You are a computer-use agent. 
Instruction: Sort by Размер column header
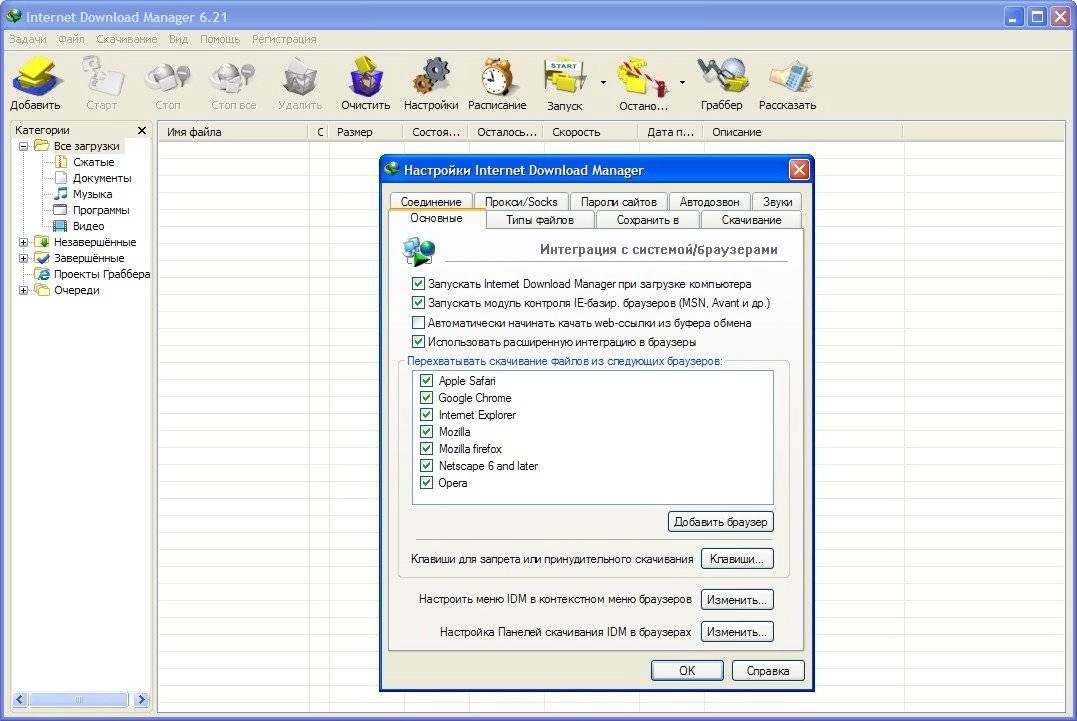click(366, 132)
